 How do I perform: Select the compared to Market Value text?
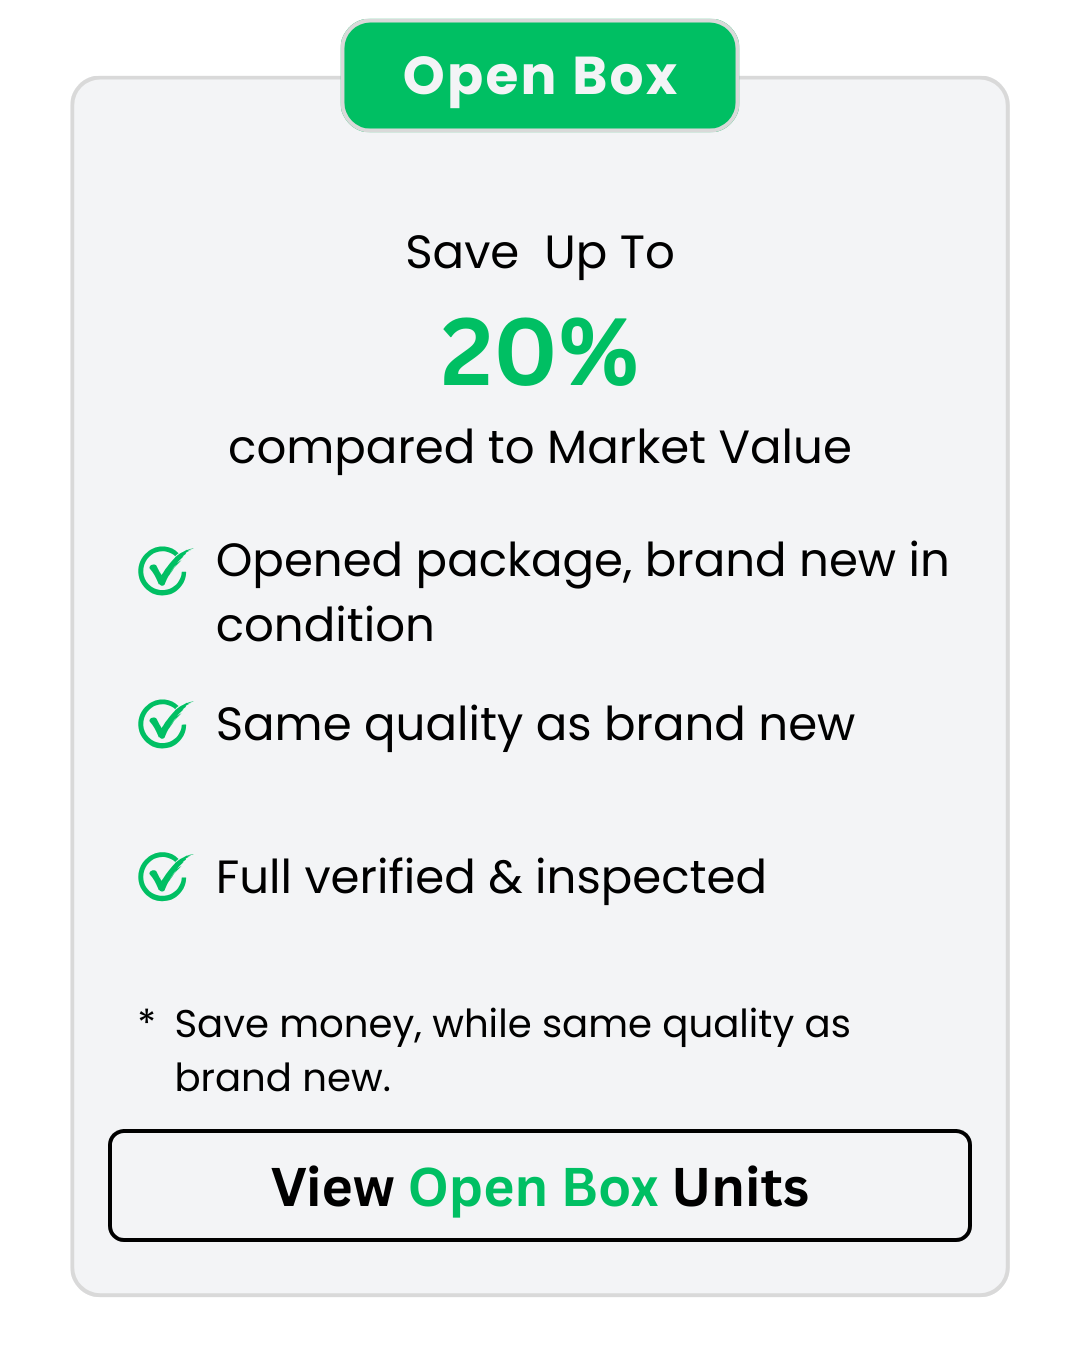541,448
